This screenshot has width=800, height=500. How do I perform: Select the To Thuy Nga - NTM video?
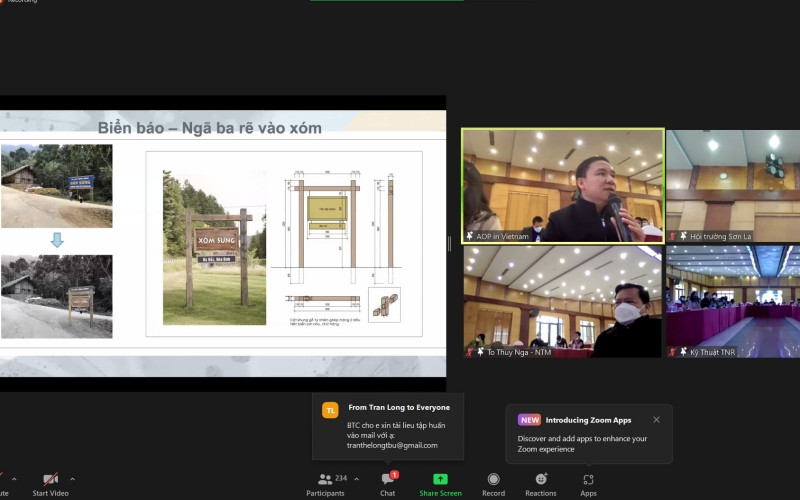pos(563,301)
